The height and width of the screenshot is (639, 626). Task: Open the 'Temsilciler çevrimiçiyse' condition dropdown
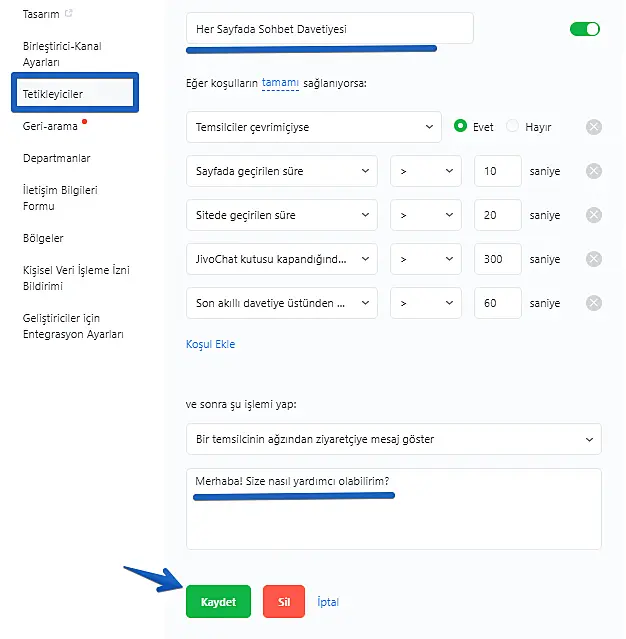[x=313, y=127]
